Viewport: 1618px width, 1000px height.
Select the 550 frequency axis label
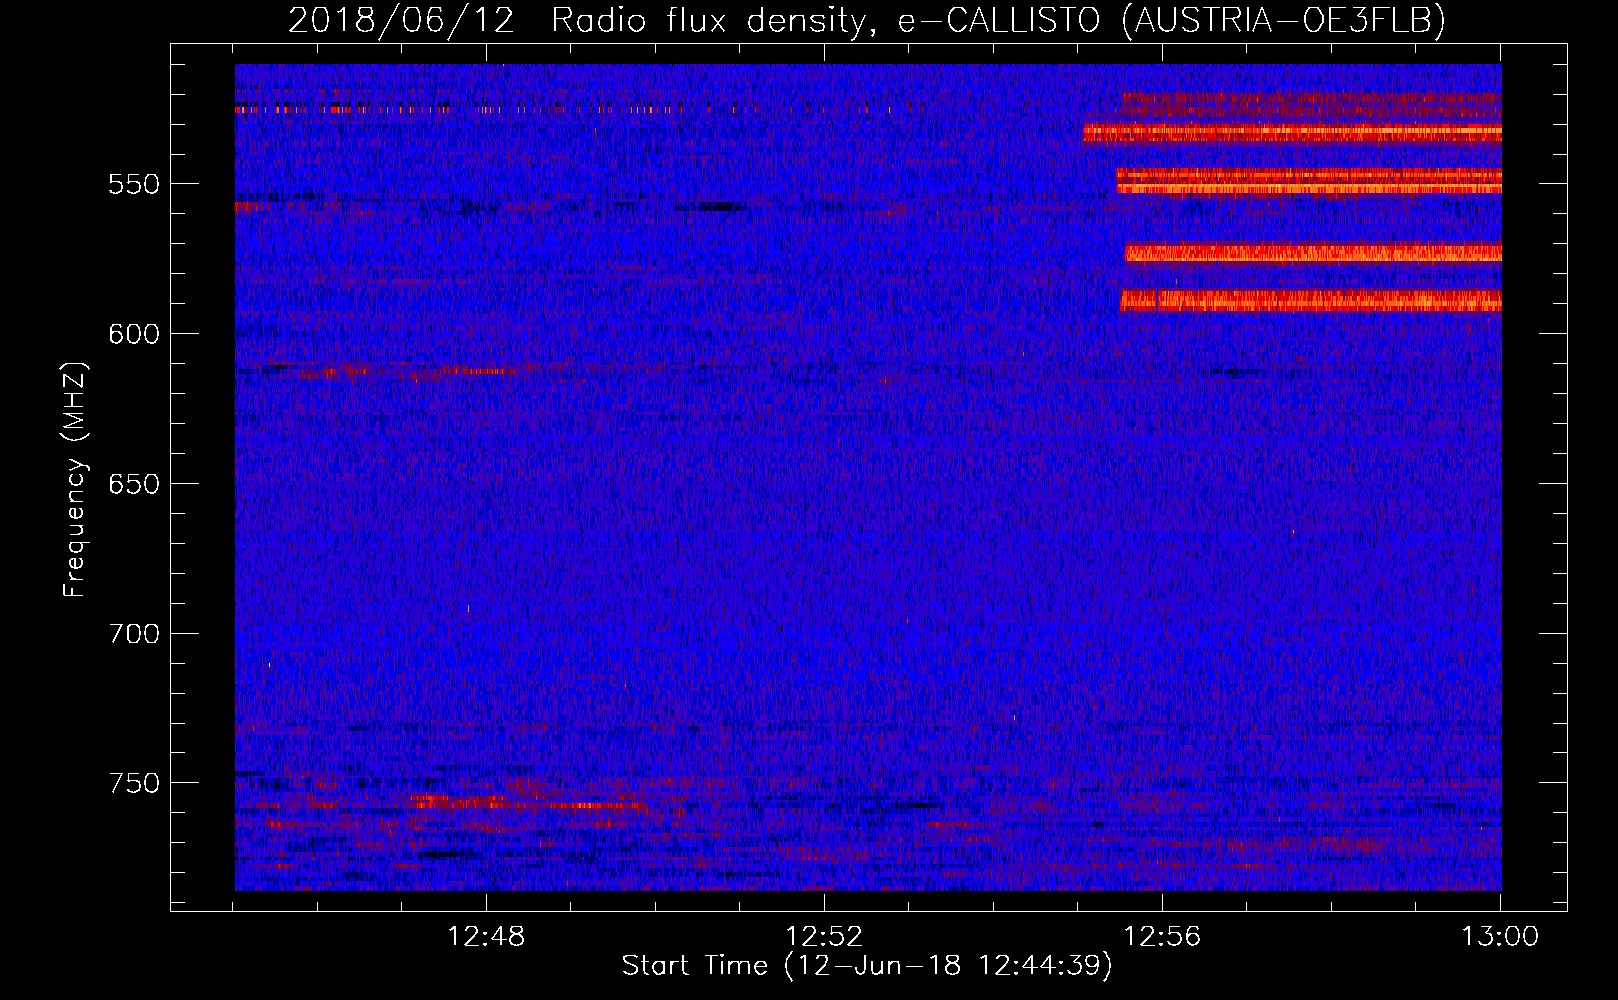tap(134, 184)
